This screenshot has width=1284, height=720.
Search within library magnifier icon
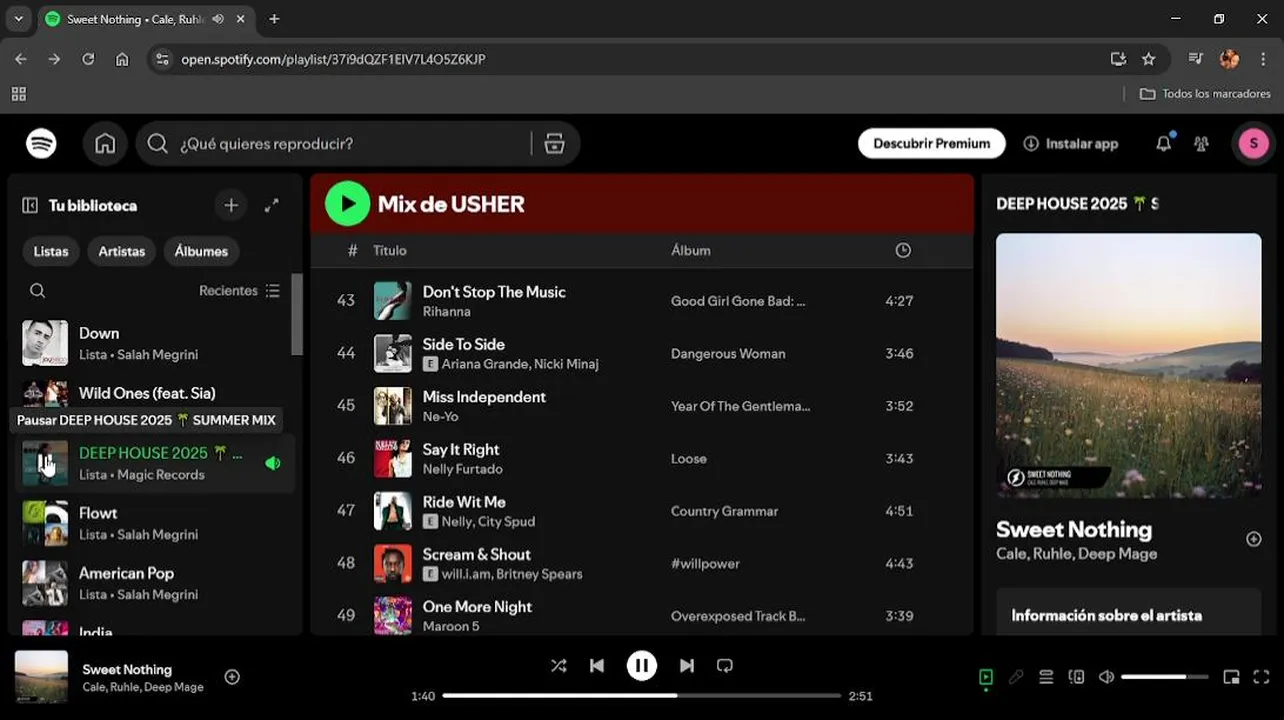pyautogui.click(x=37, y=290)
